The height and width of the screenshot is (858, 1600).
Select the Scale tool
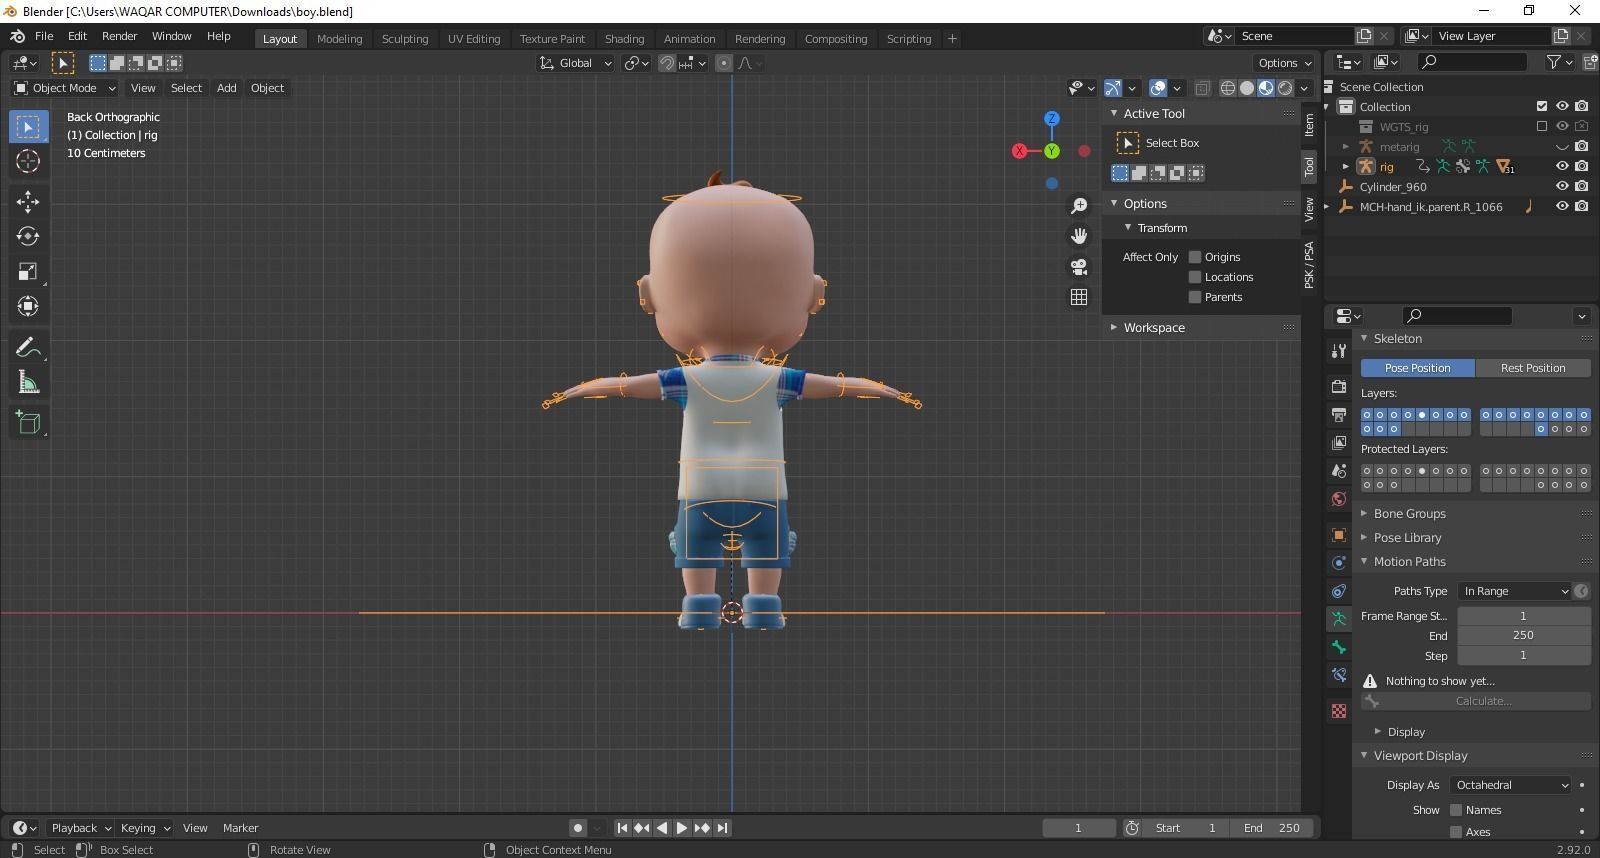(28, 271)
